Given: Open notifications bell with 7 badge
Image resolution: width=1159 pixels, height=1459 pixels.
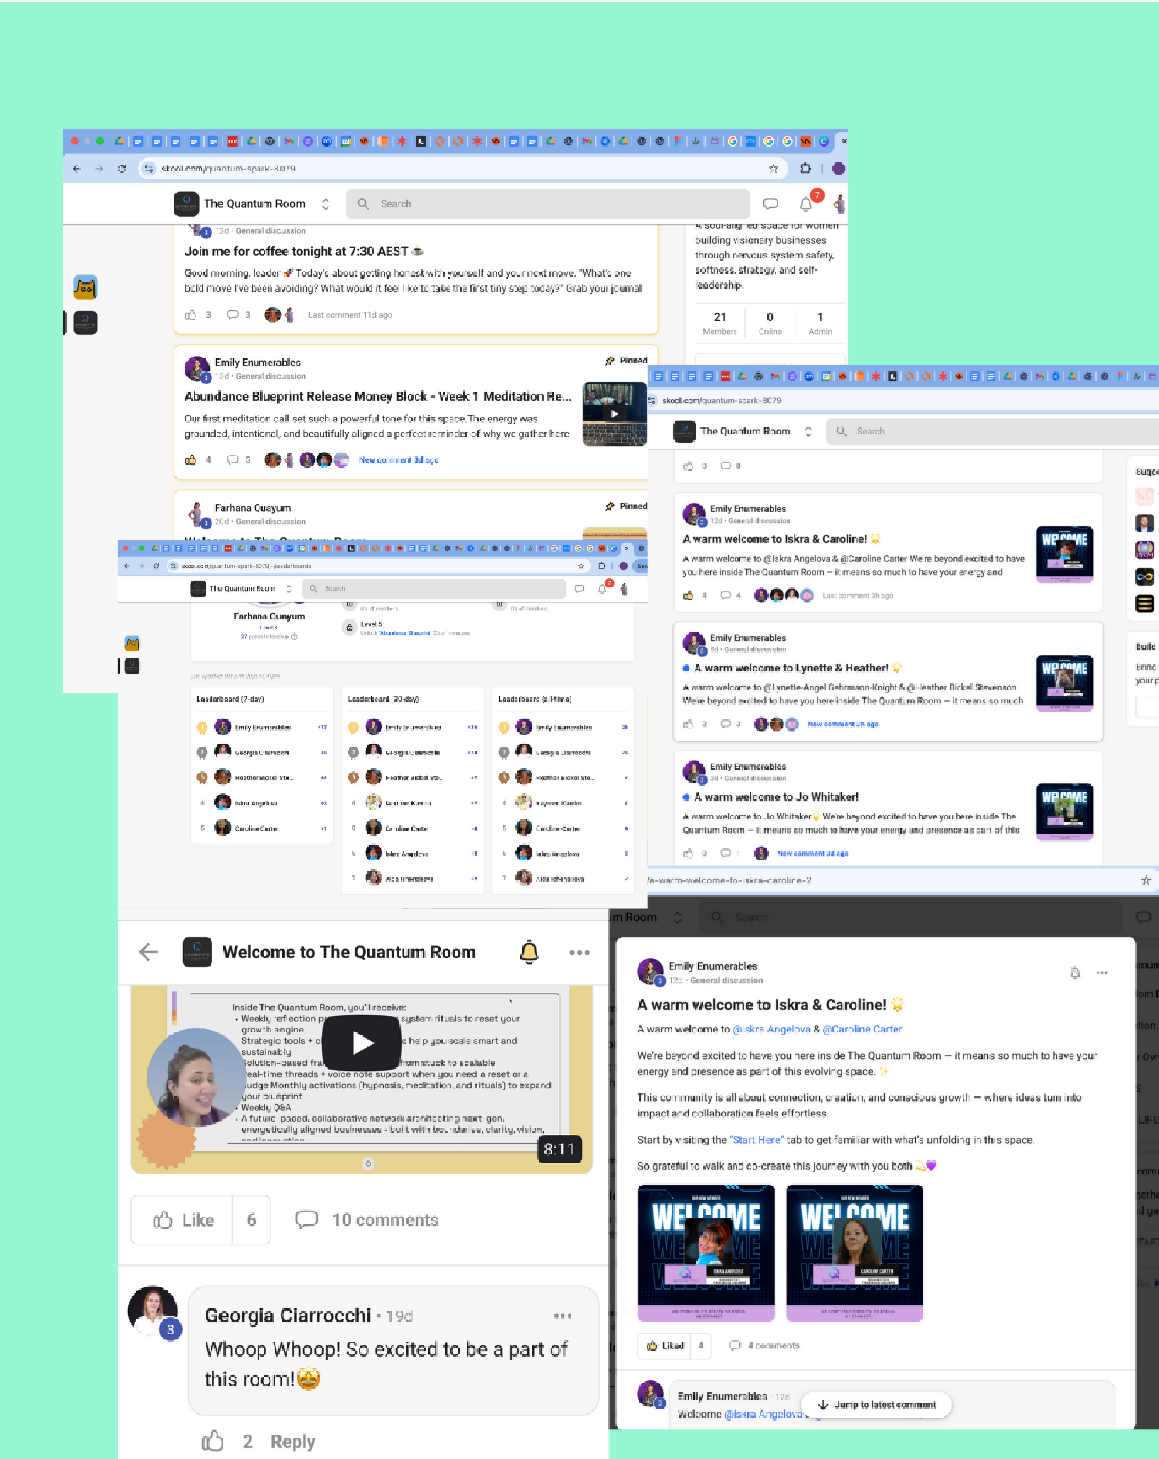Looking at the screenshot, I should (x=806, y=204).
